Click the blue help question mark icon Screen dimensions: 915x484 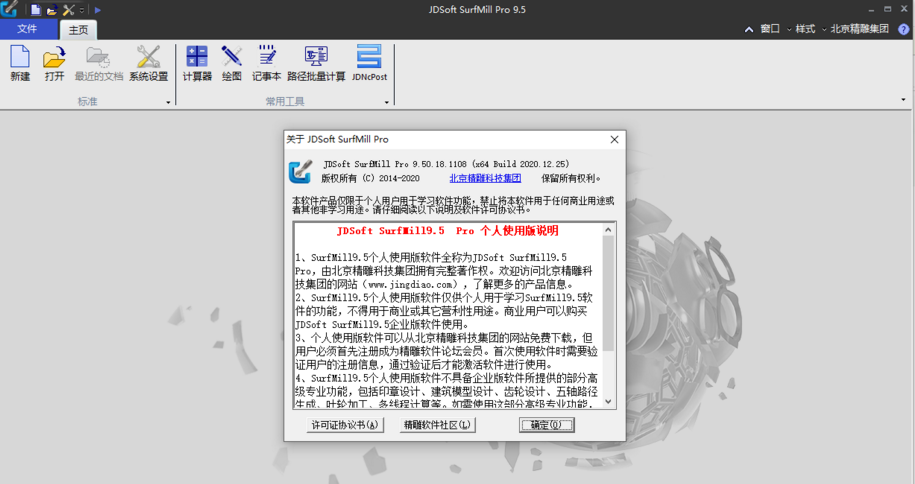[904, 29]
